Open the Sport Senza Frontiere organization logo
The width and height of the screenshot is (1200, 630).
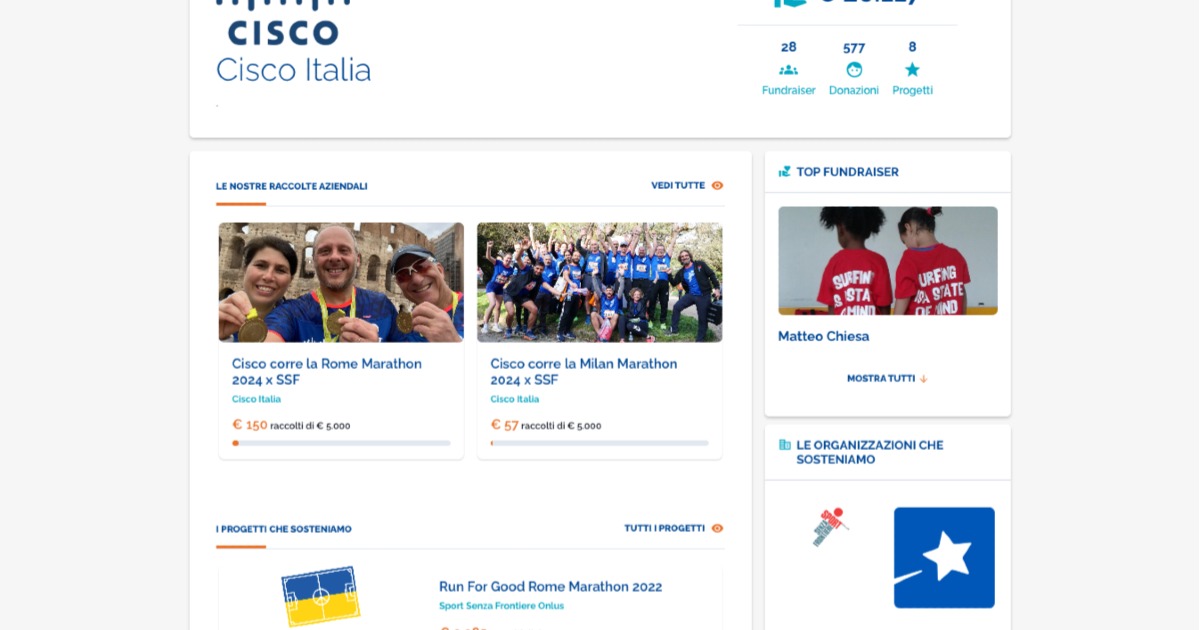(x=830, y=527)
